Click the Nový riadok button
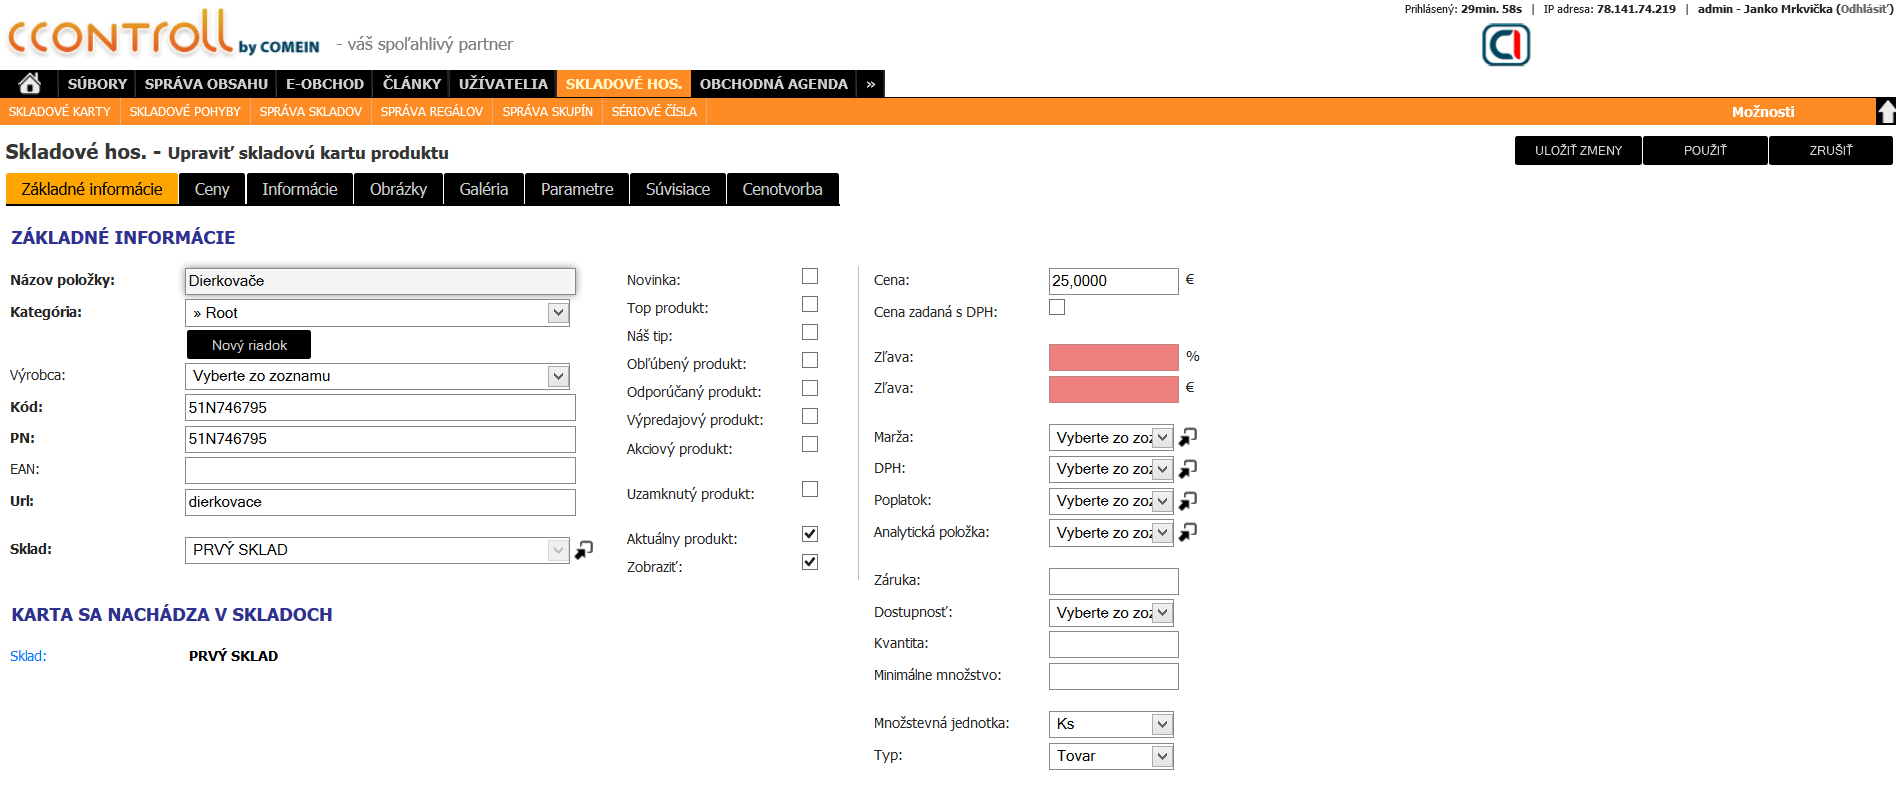Image resolution: width=1896 pixels, height=786 pixels. pyautogui.click(x=249, y=345)
